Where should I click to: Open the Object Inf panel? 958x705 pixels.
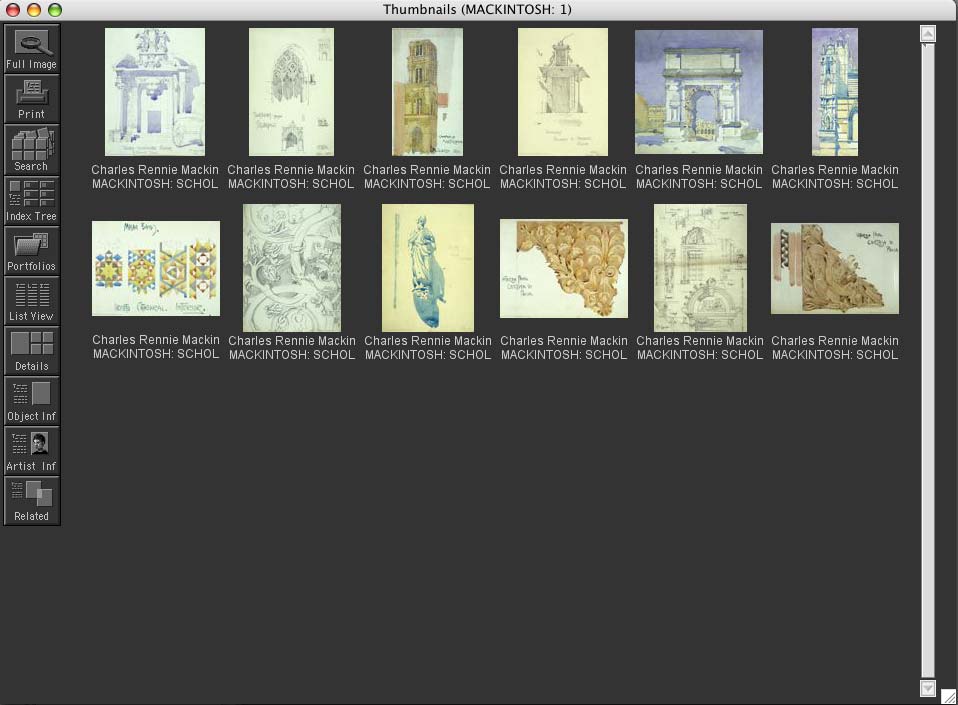31,400
